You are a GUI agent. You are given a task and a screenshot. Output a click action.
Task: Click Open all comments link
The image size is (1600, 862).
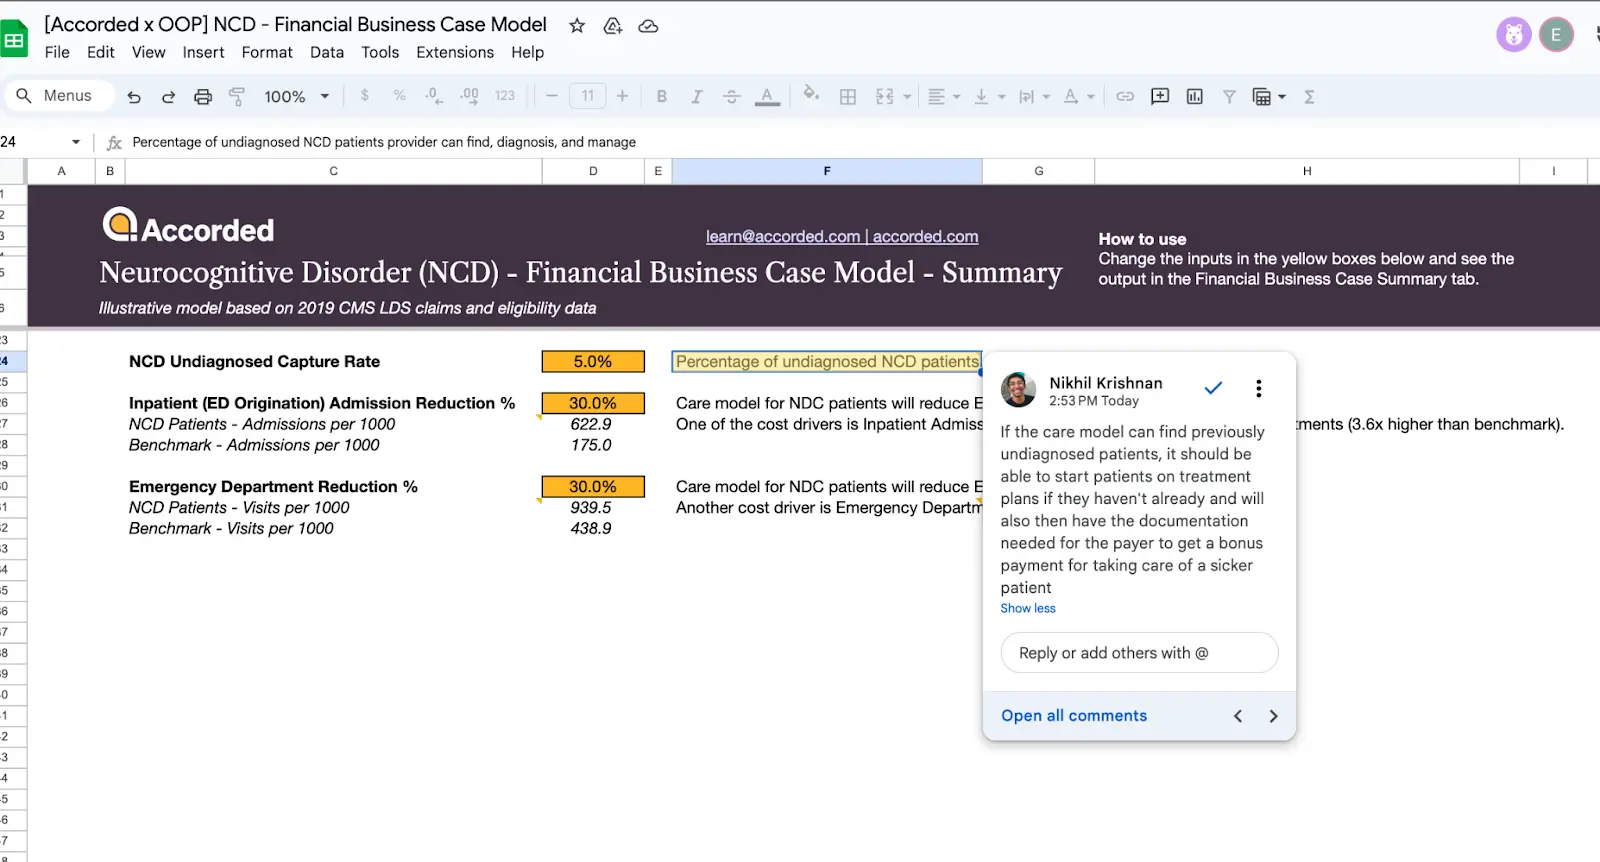[x=1074, y=716]
